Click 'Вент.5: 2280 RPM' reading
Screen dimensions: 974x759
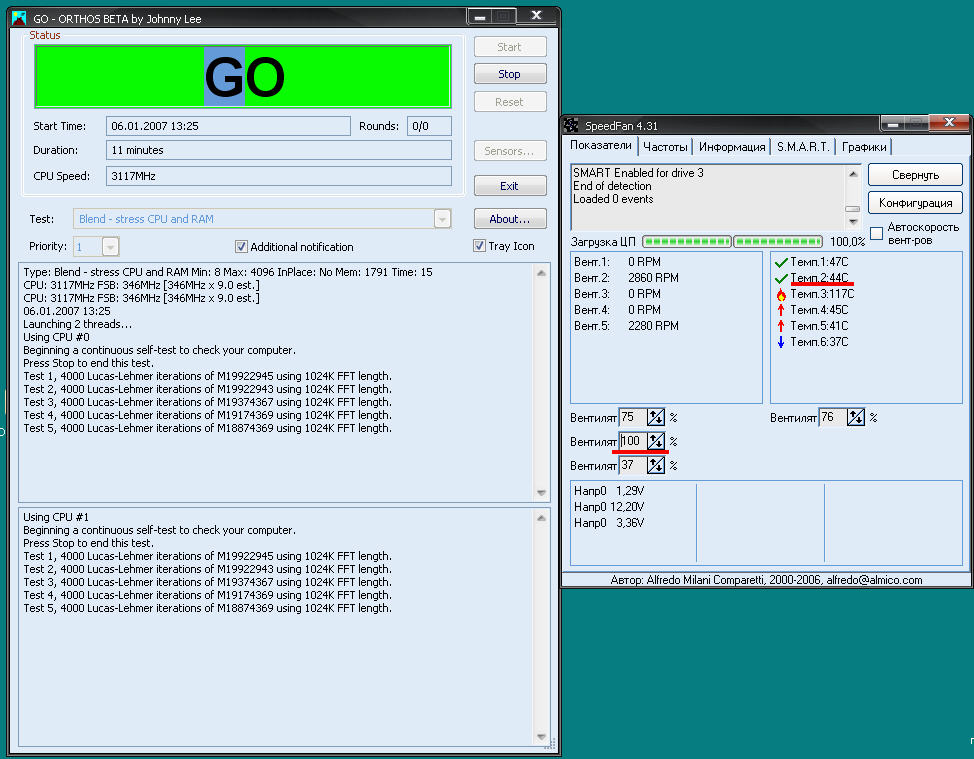coord(626,326)
